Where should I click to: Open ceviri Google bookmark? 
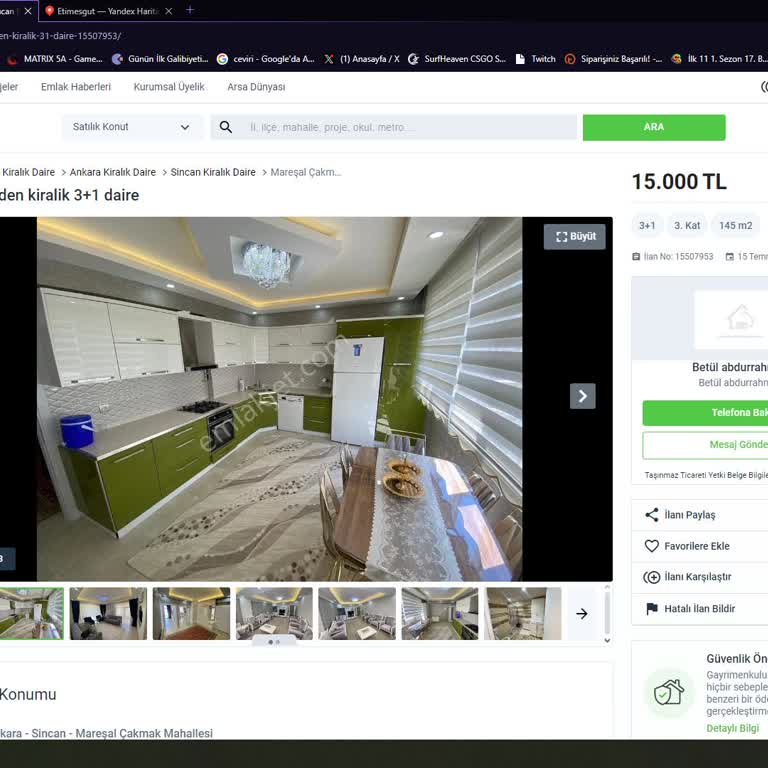265,59
